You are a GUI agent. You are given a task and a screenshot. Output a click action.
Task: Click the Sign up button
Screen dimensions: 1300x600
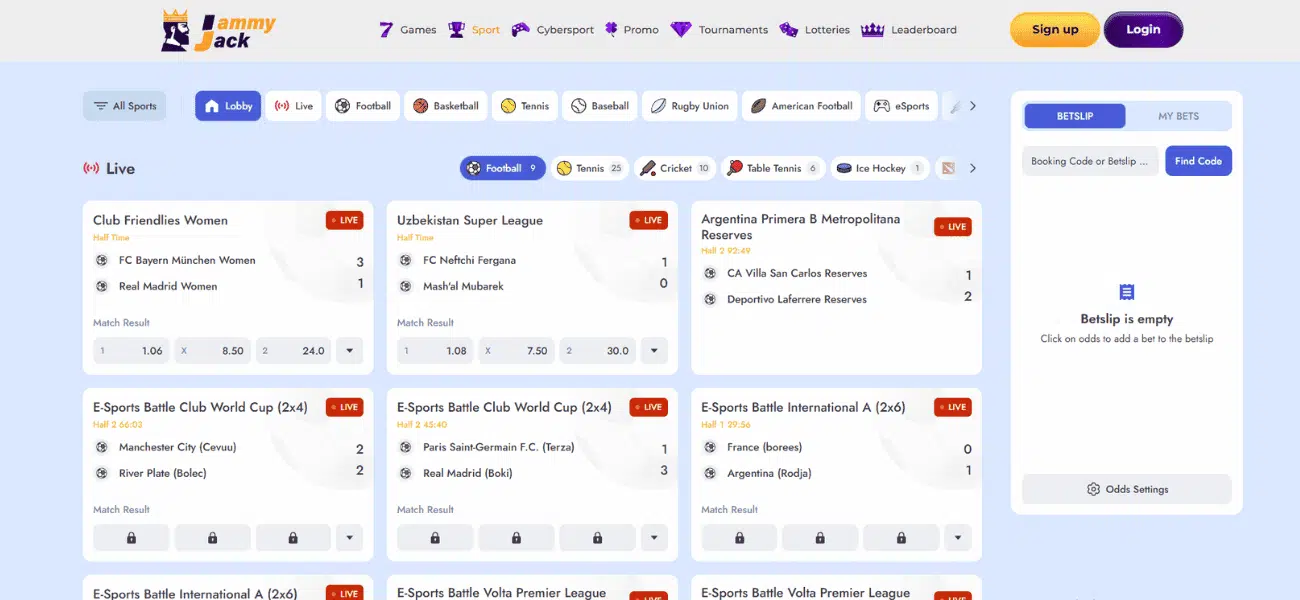[1055, 30]
